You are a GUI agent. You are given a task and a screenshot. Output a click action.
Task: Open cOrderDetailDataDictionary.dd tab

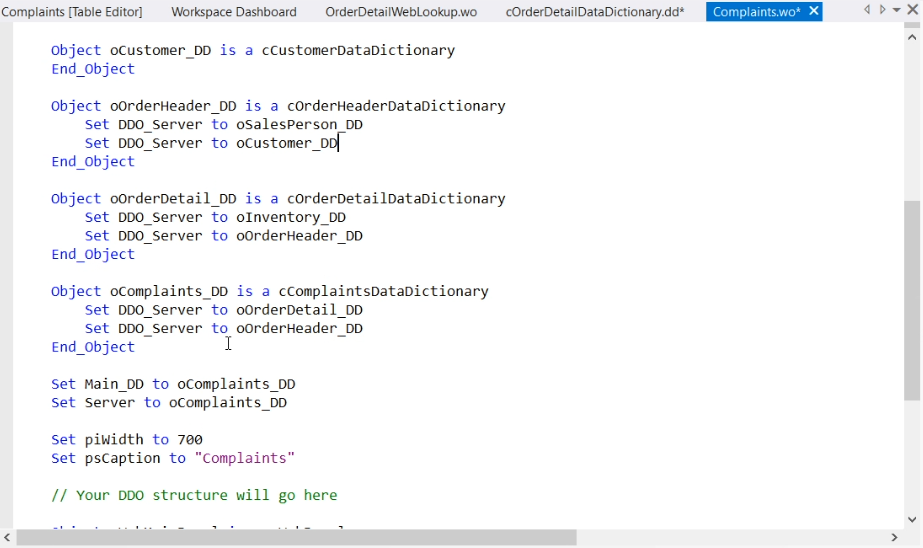(x=595, y=12)
